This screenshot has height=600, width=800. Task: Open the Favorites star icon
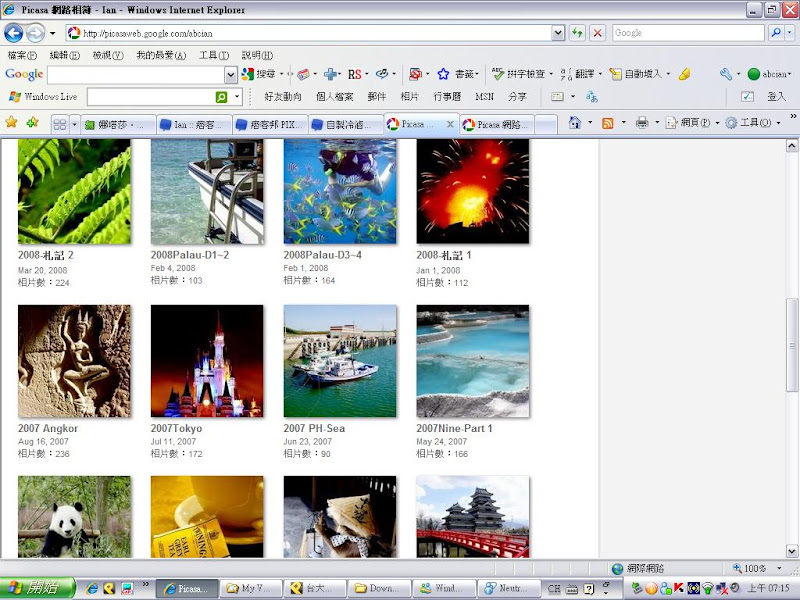(x=11, y=123)
